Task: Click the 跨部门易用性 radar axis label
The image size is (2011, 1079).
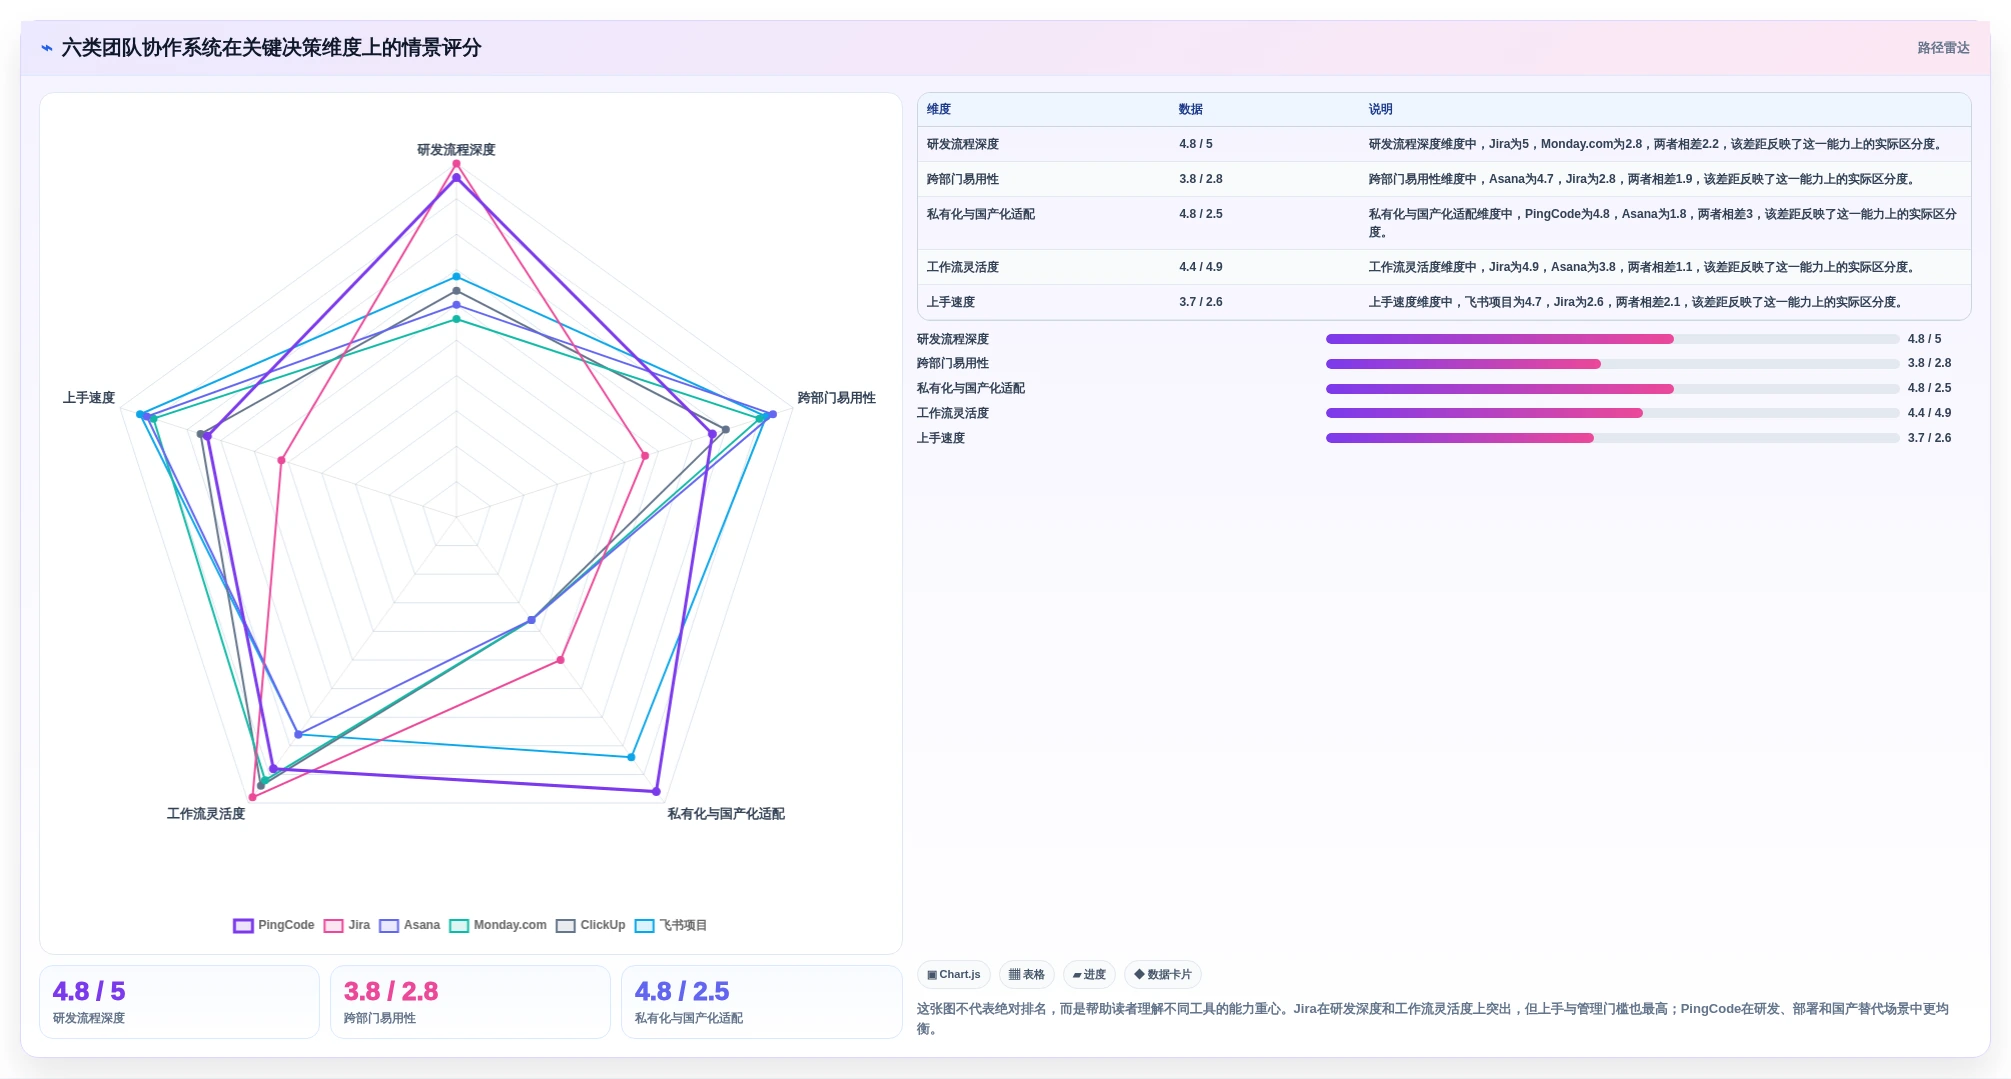Action: 836,398
